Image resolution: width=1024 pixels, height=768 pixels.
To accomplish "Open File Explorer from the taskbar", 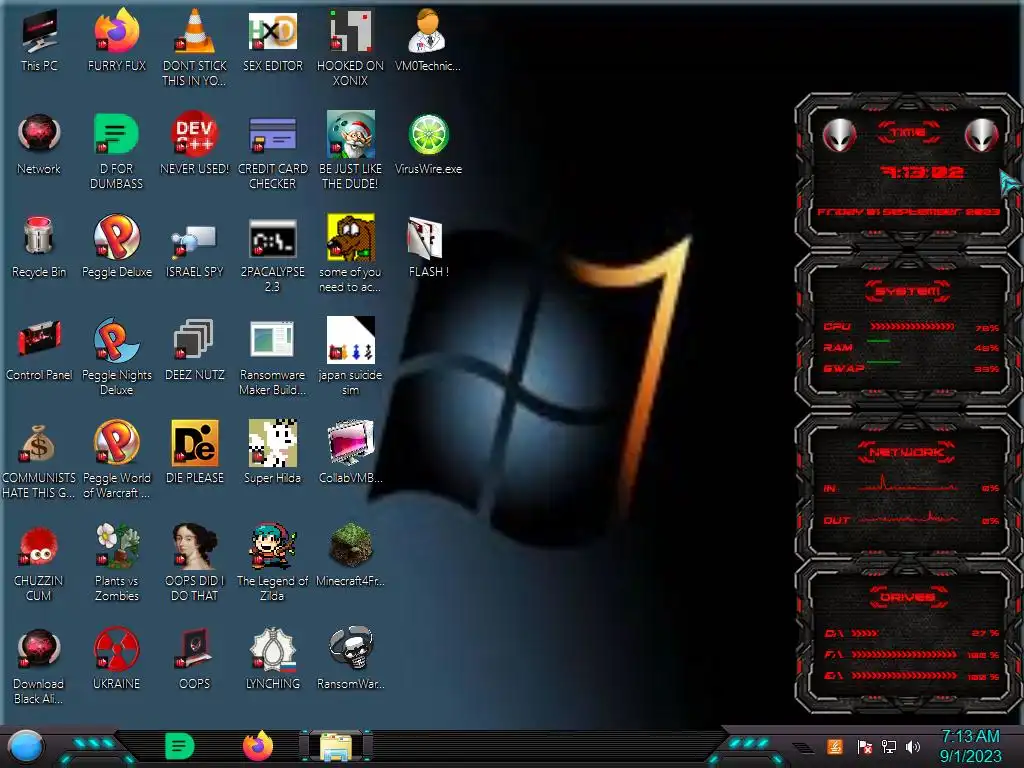I will pos(336,746).
